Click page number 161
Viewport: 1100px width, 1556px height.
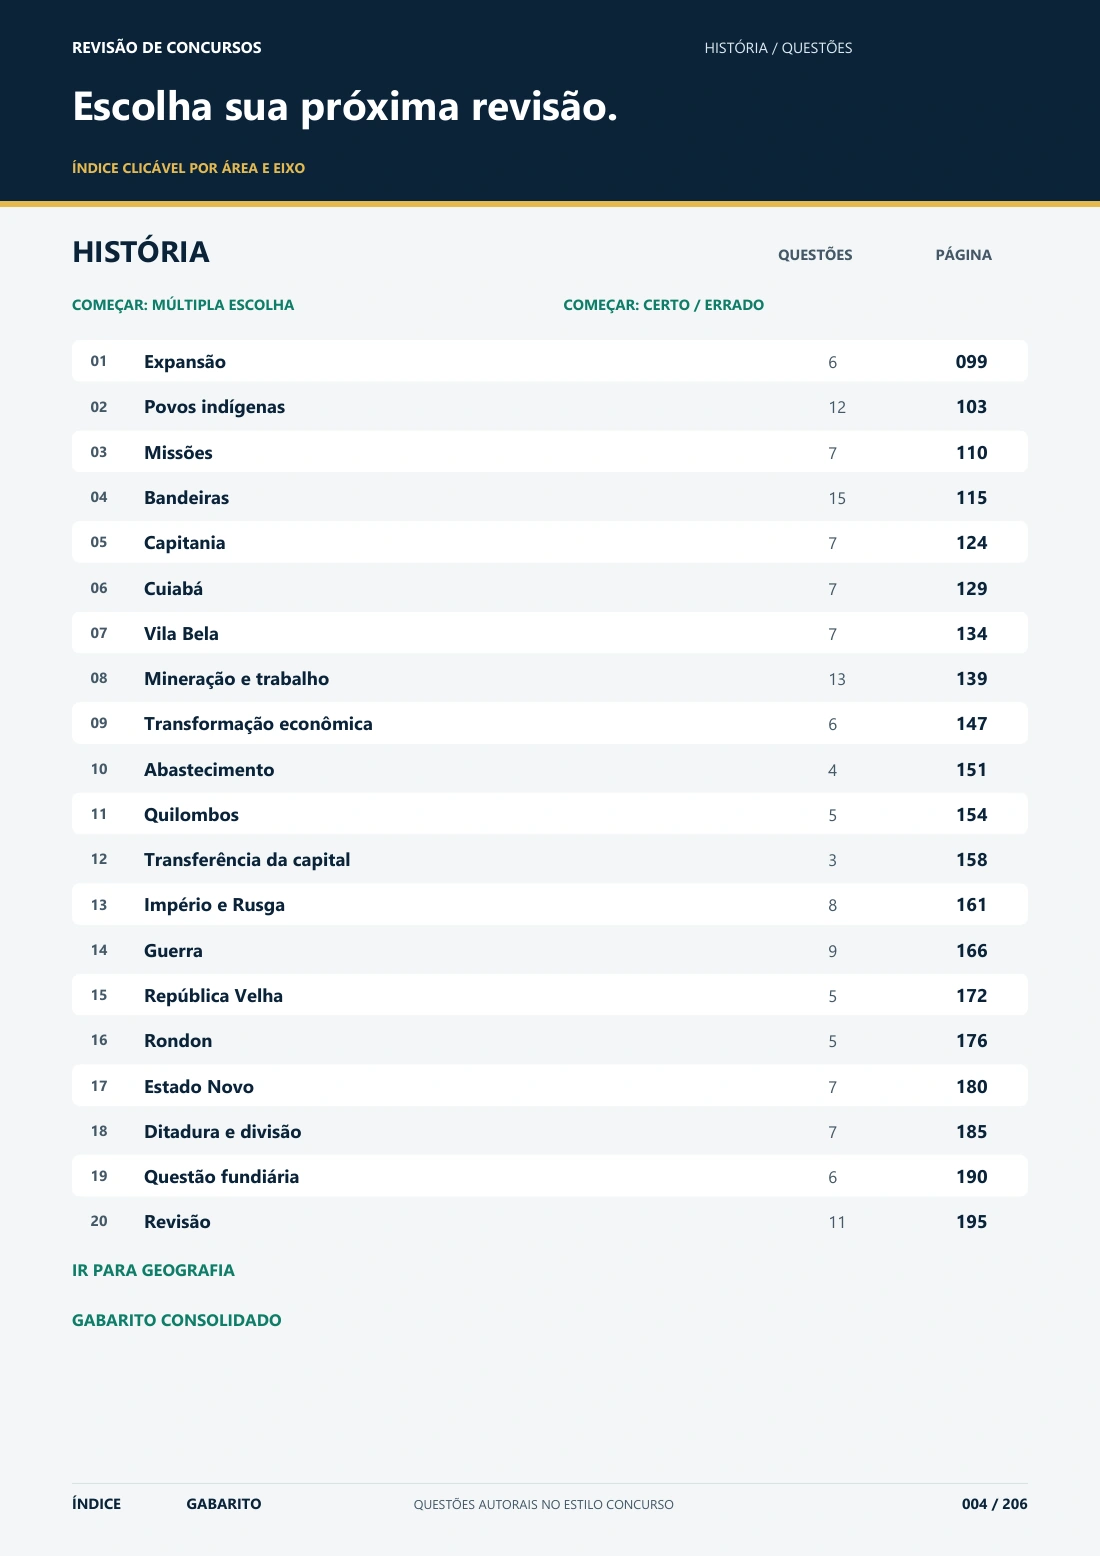coord(971,905)
